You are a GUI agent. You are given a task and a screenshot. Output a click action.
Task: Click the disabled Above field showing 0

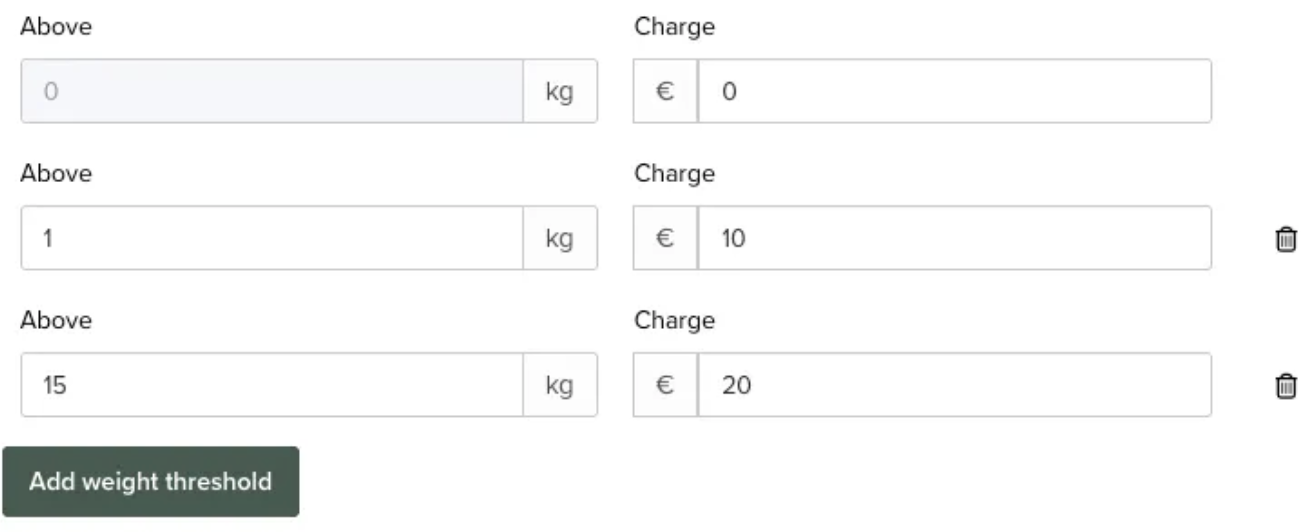(272, 91)
